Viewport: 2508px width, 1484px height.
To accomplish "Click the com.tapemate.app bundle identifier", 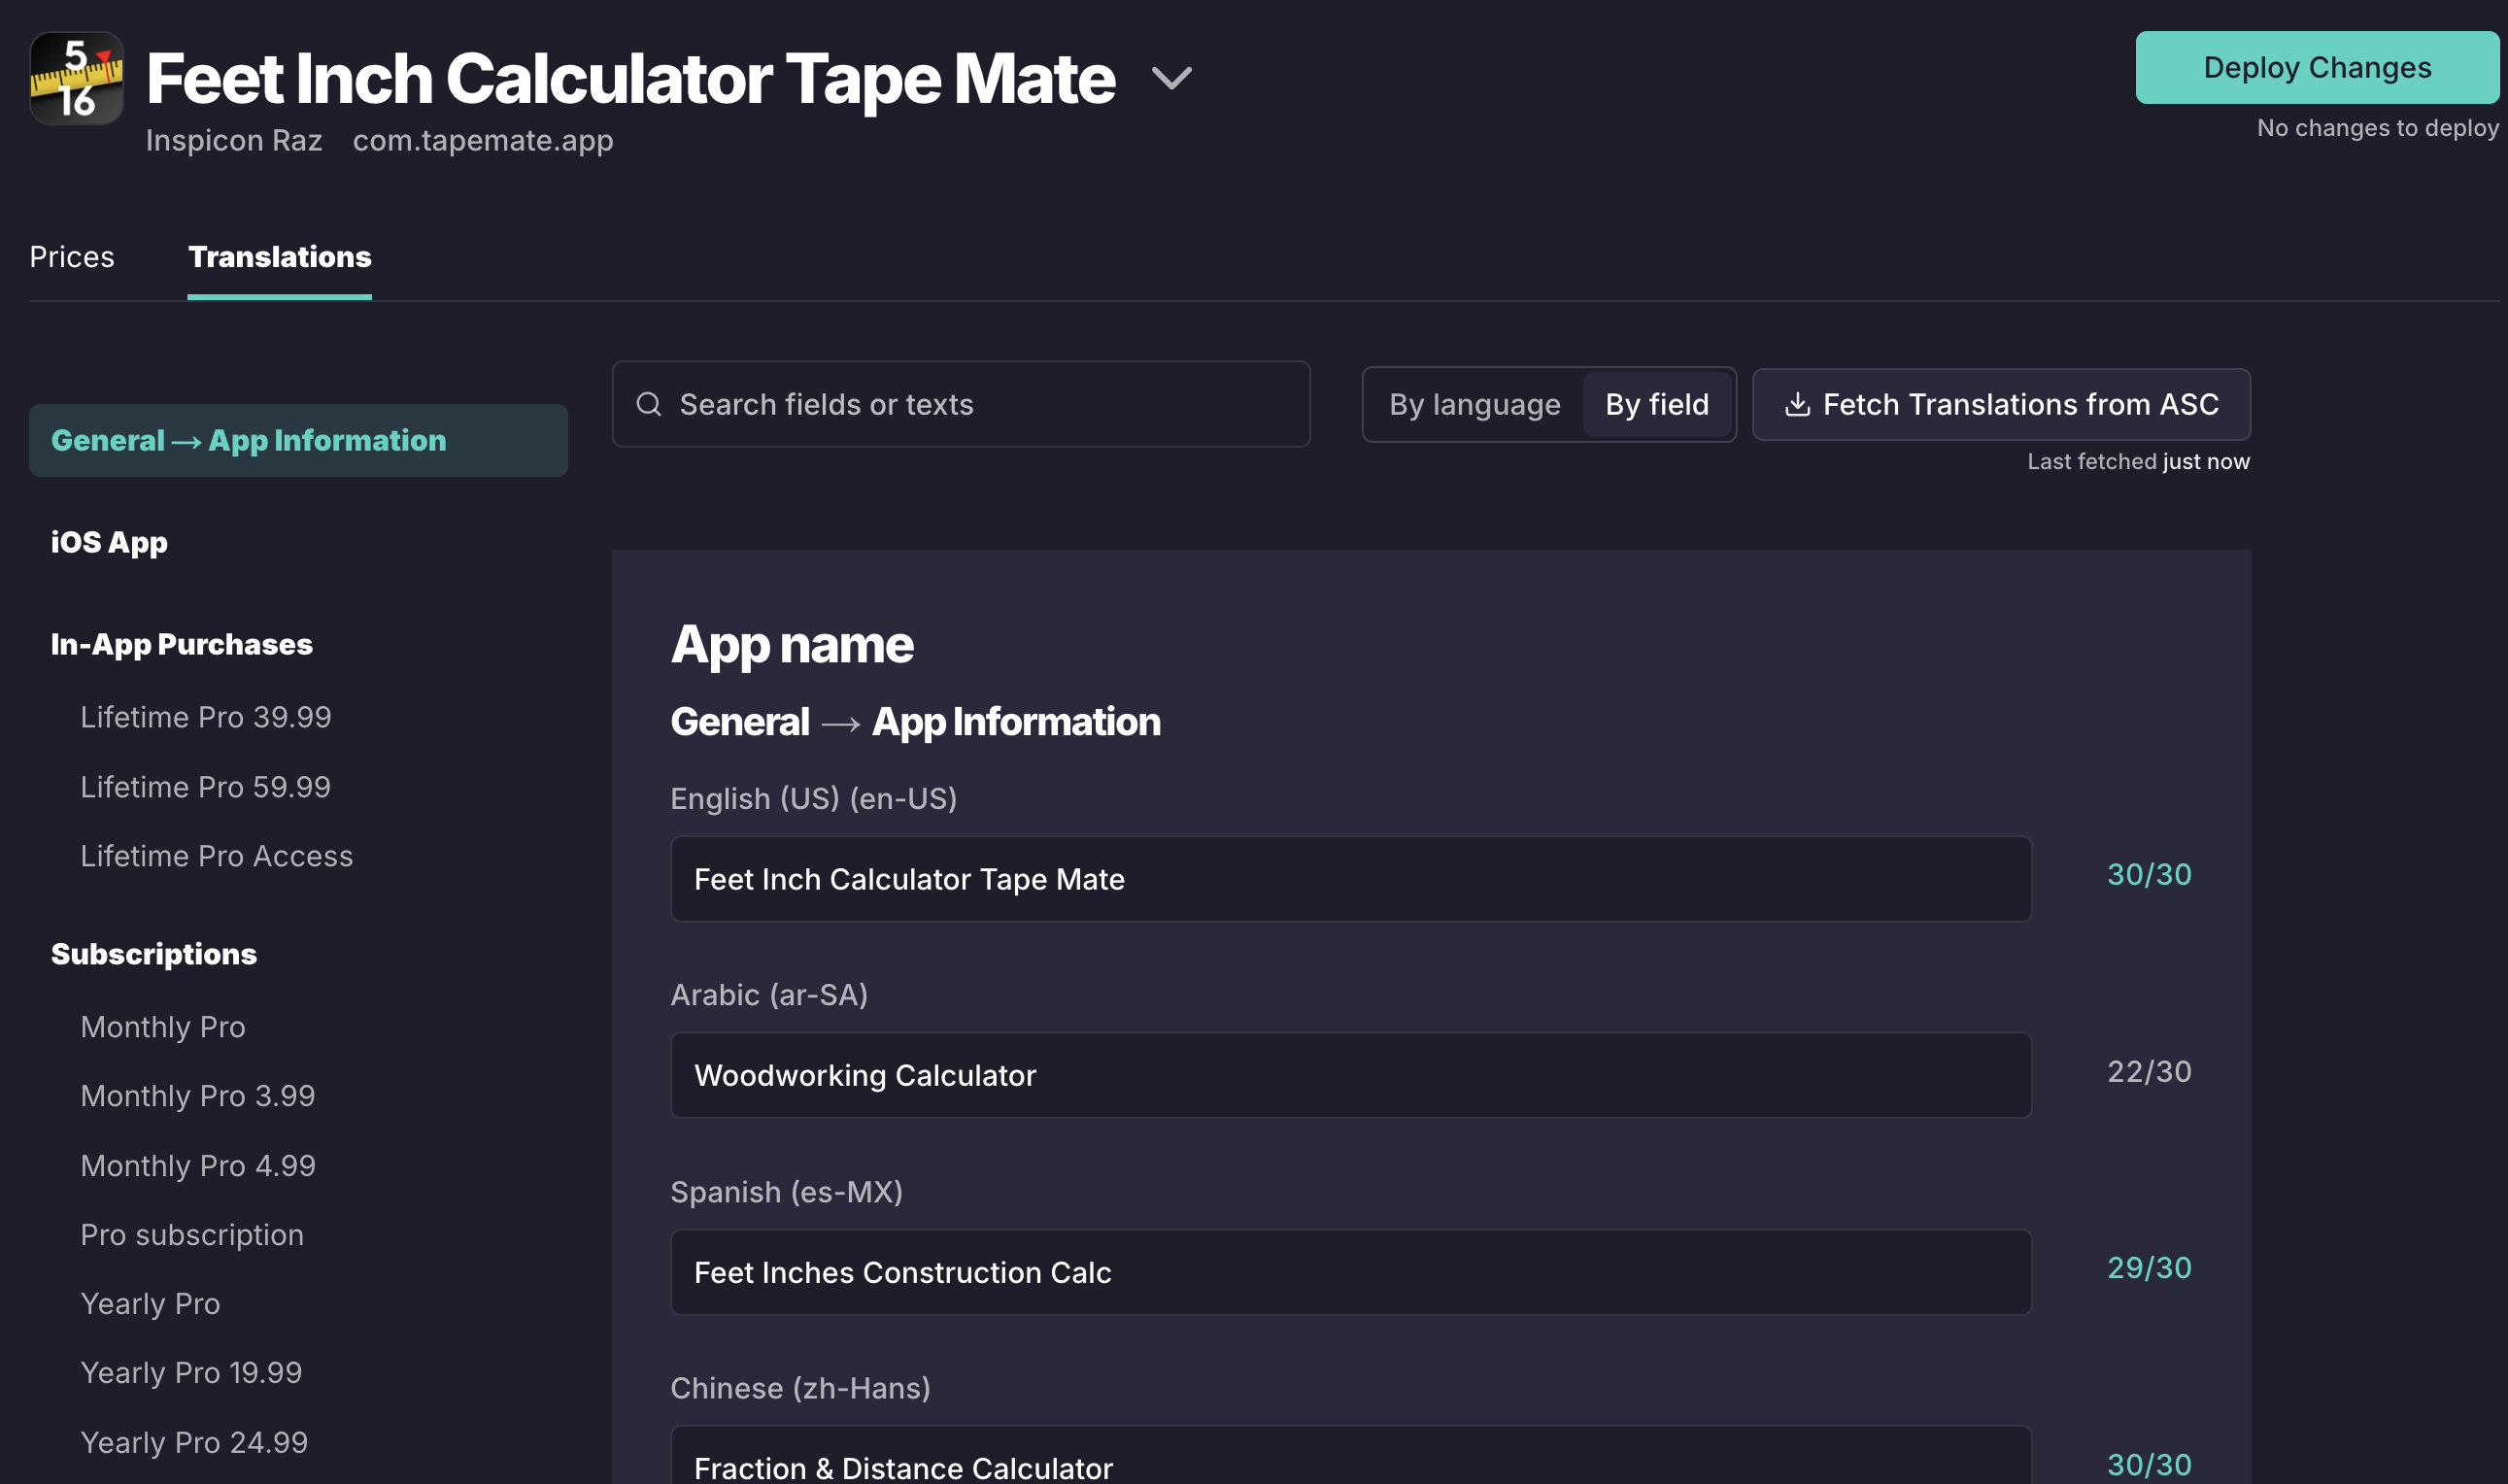I will [x=483, y=140].
